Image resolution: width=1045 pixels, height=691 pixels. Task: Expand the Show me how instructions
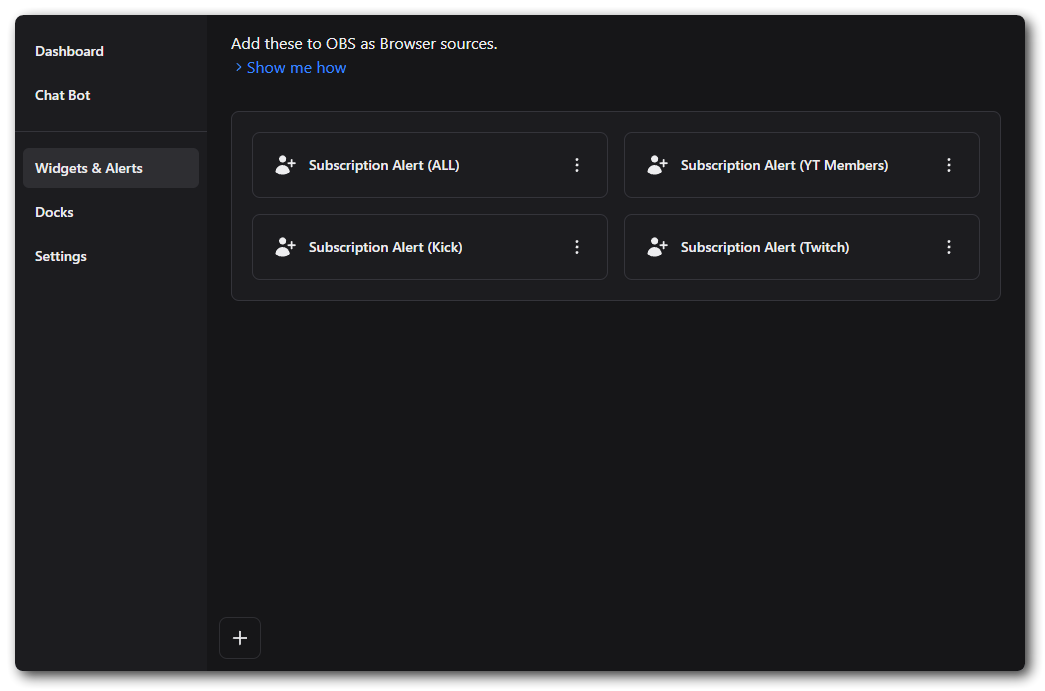[296, 67]
